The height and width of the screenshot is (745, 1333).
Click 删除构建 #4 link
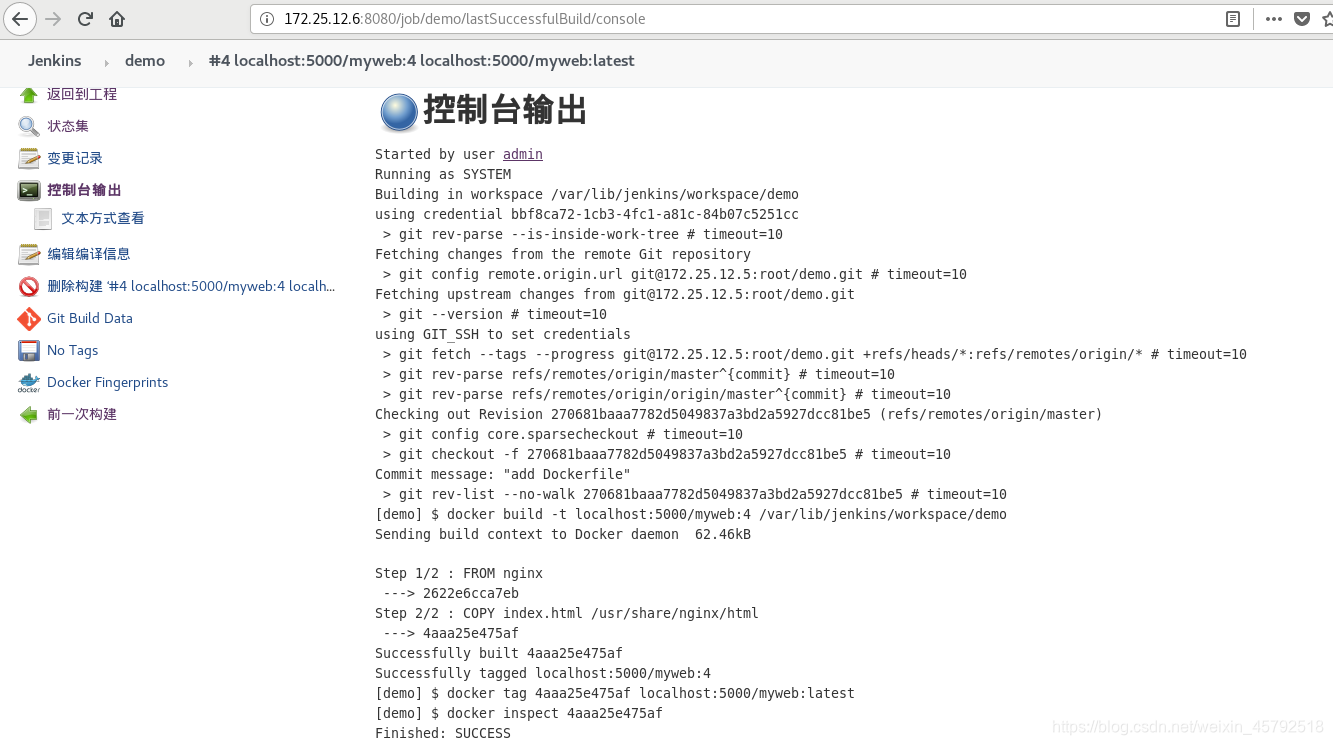[191, 286]
